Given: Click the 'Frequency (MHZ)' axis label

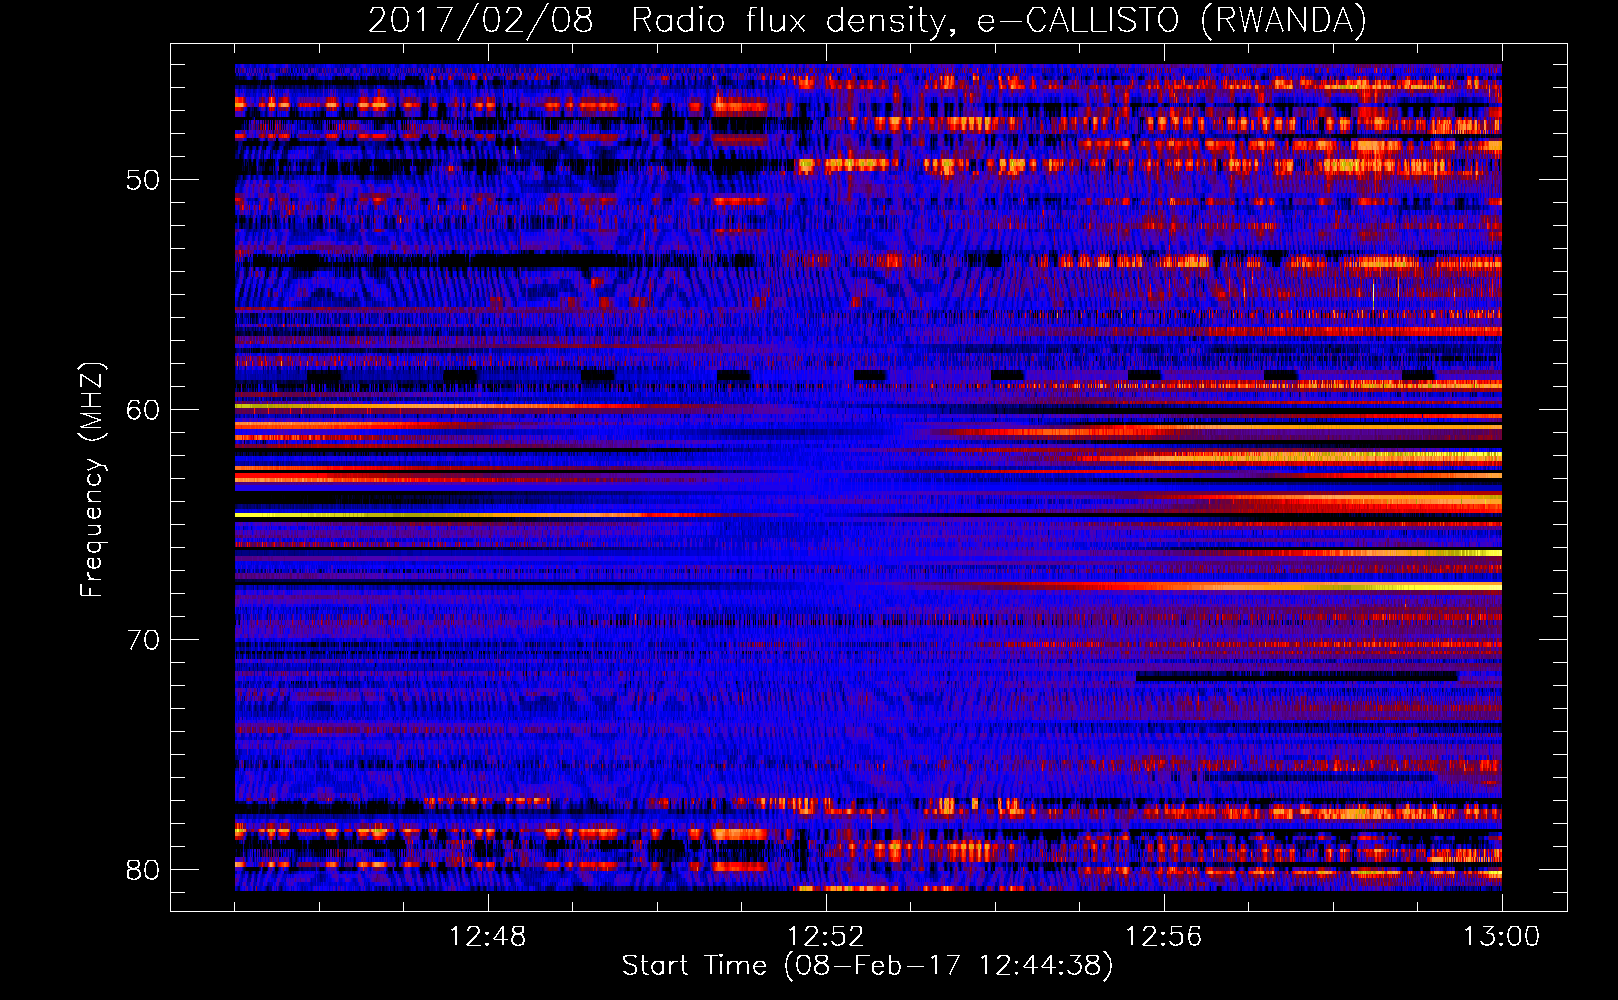Looking at the screenshot, I should coord(92,479).
